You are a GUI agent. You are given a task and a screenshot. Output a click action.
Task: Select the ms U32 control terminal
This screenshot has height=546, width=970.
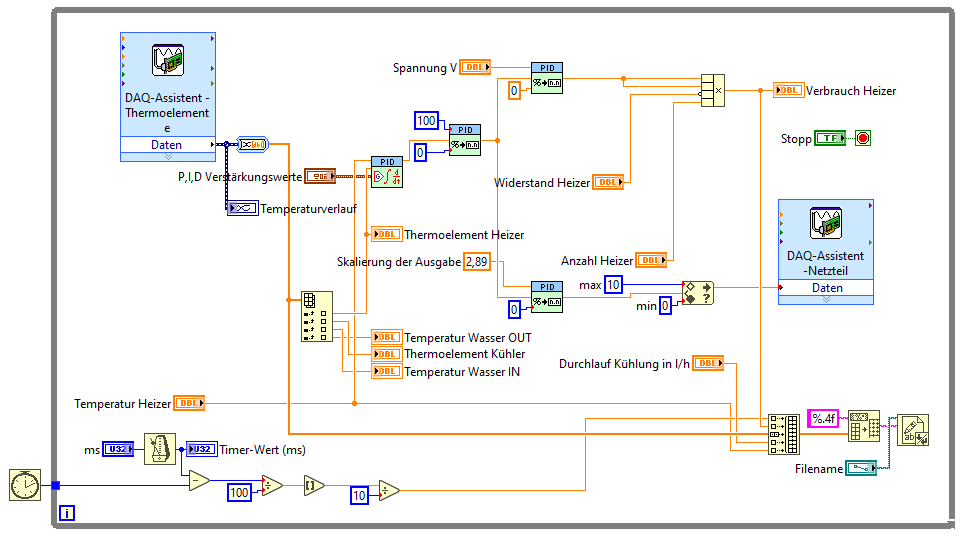(118, 450)
